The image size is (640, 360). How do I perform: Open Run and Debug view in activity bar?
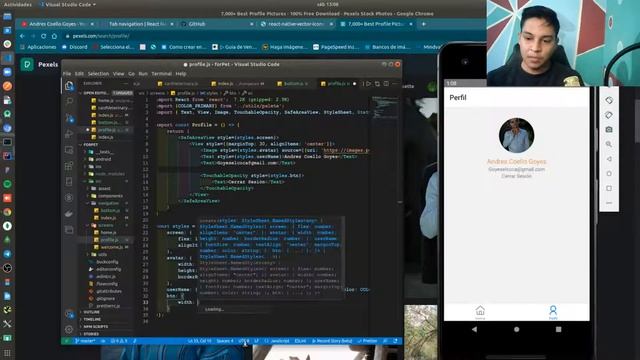[69, 134]
